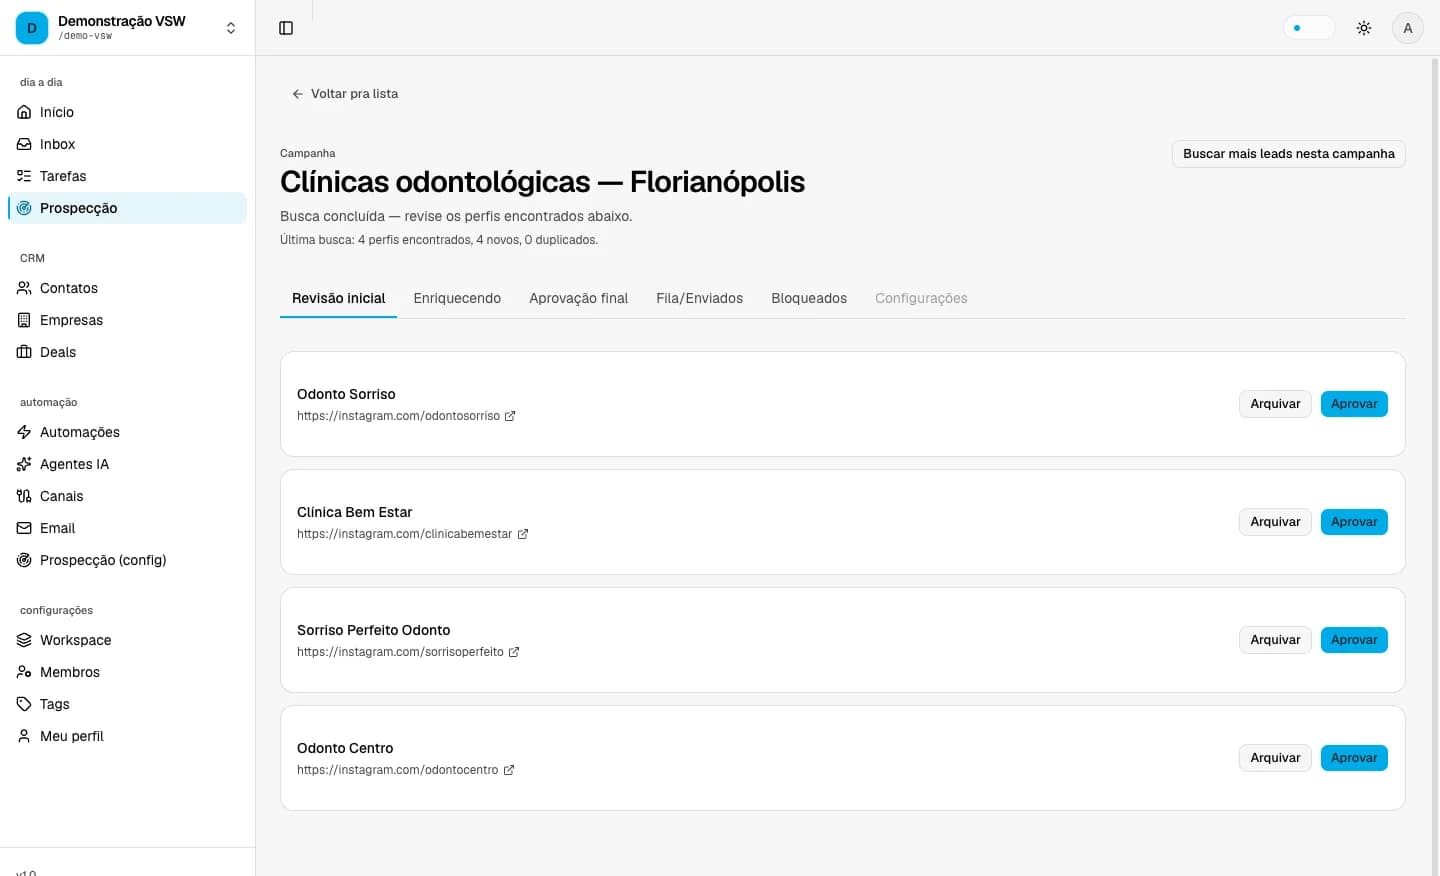Open external link icon for odontosorriso
The image size is (1440, 876).
point(510,416)
